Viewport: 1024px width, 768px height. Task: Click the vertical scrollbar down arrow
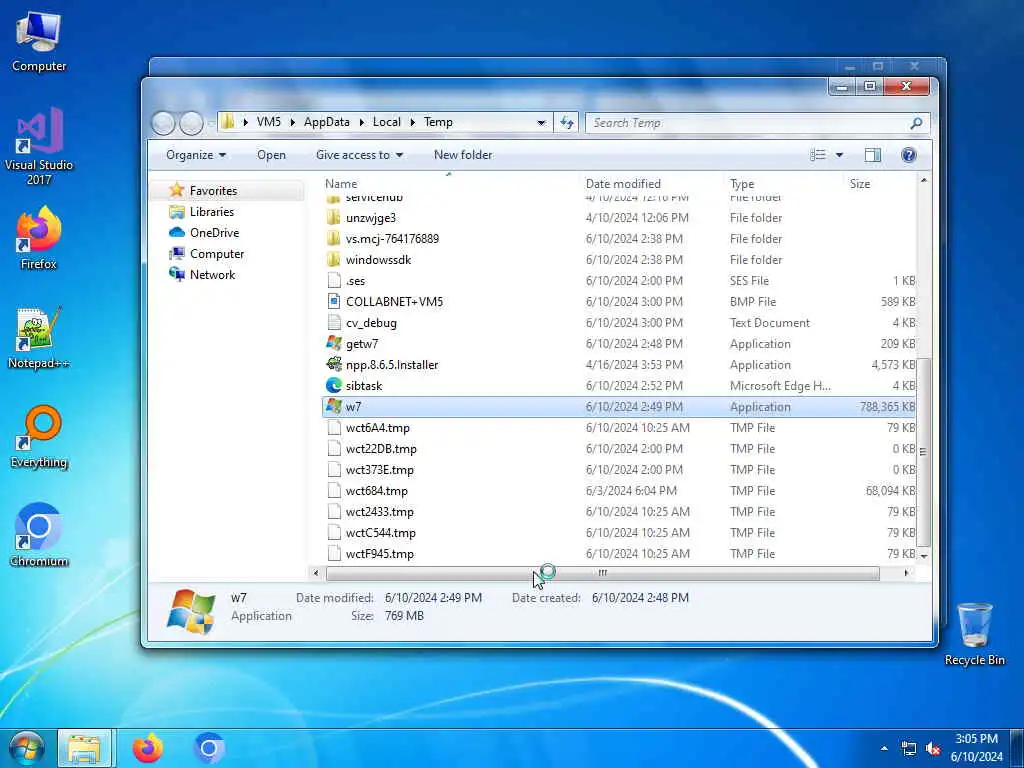[x=923, y=556]
